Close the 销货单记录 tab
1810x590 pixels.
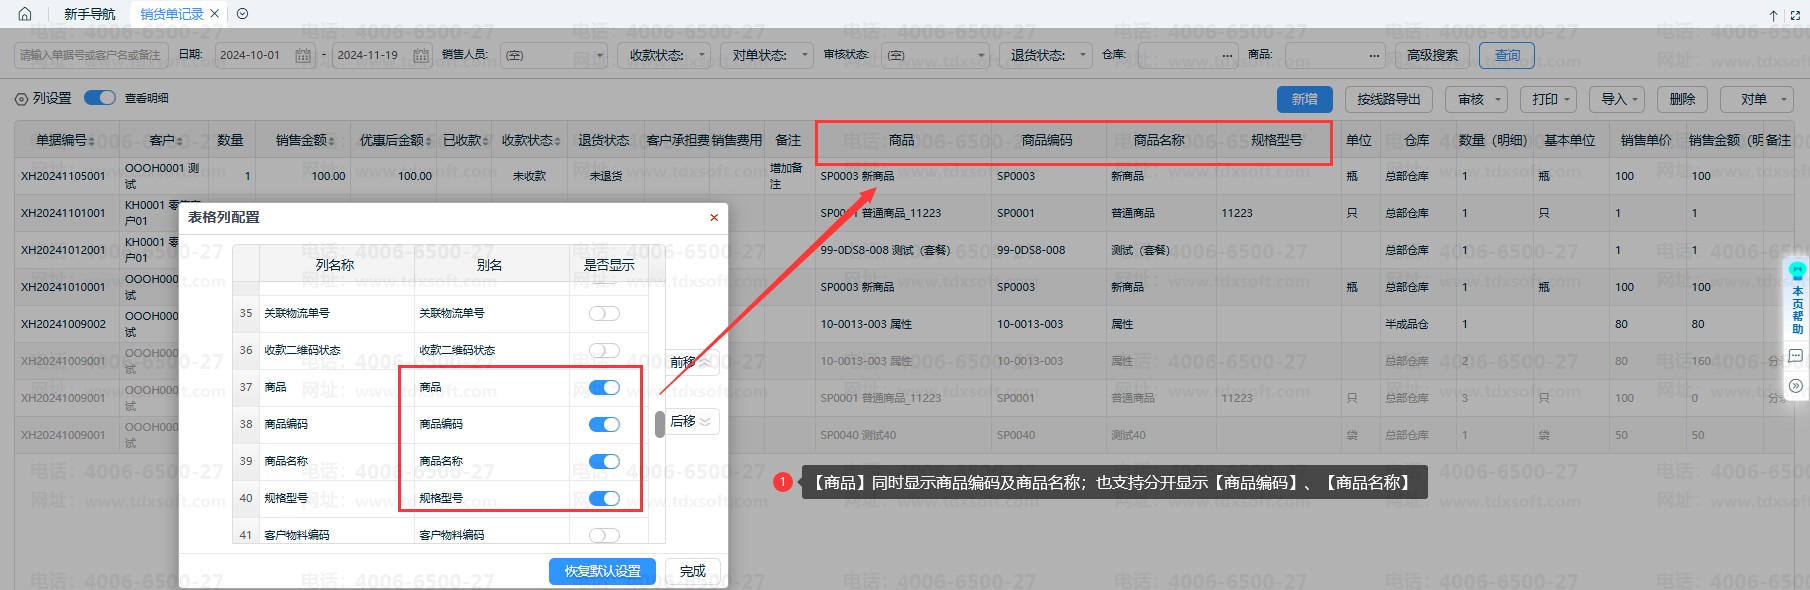pos(214,14)
